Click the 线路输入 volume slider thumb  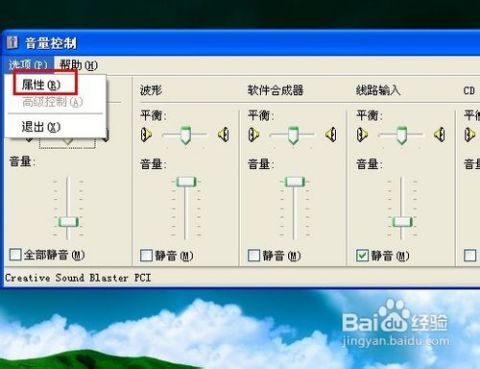(x=402, y=222)
